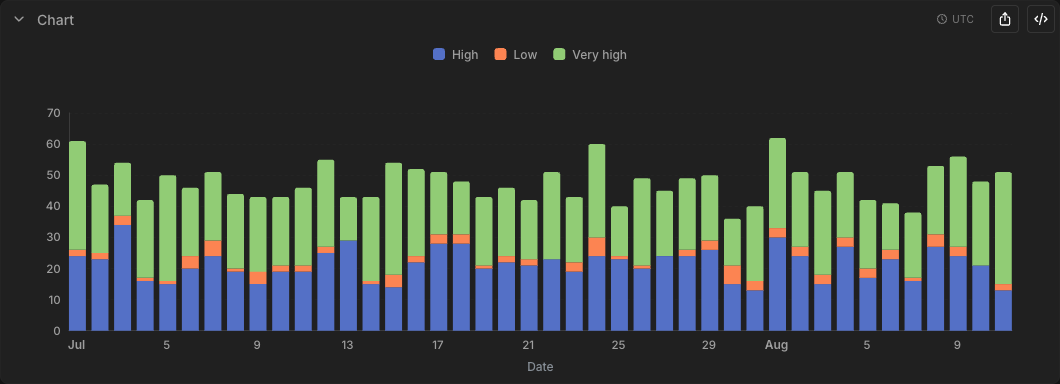Click the 70 y-axis label
This screenshot has width=1060, height=384.
point(53,113)
